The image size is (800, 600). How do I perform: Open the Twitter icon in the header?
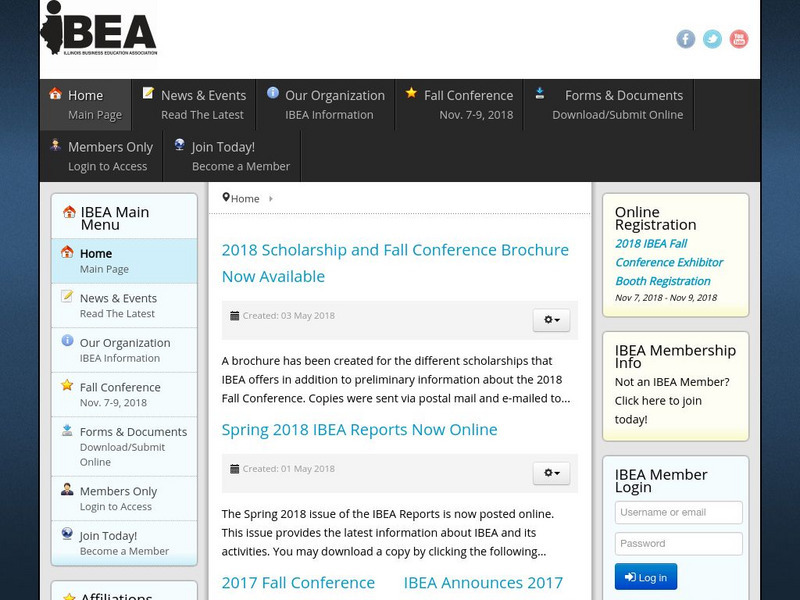coord(712,39)
